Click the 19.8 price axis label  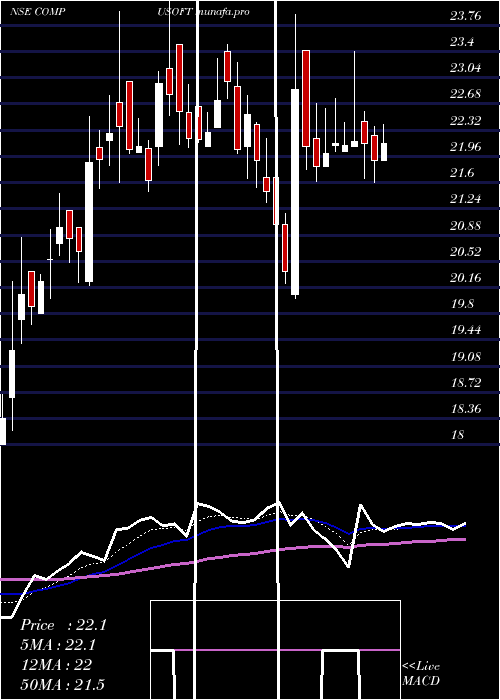pyautogui.click(x=462, y=304)
